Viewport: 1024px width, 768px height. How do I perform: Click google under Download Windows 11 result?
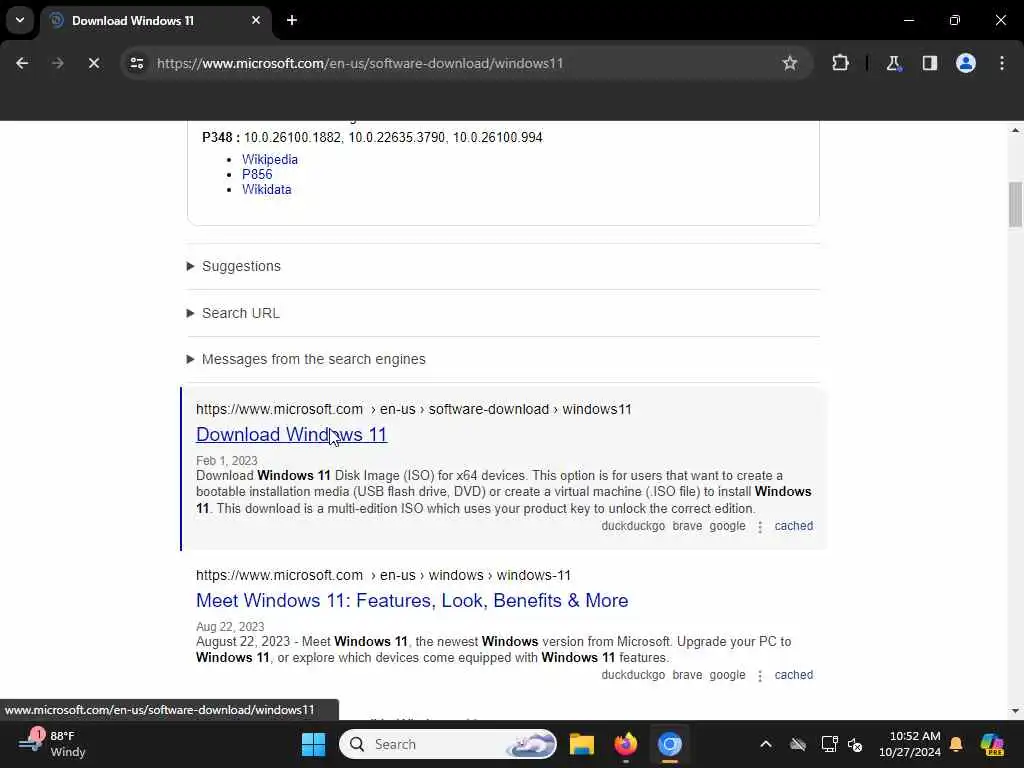click(728, 526)
